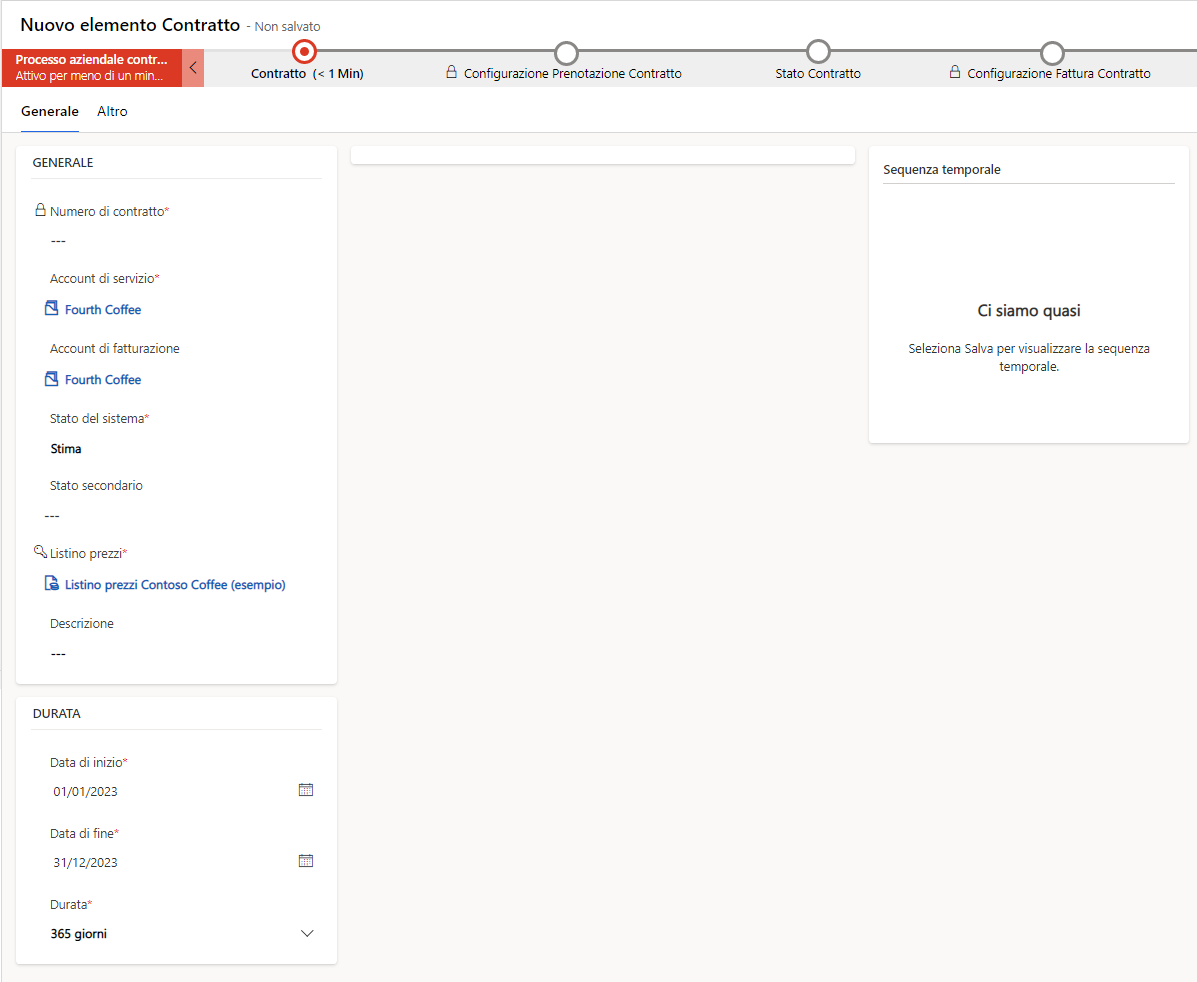Image resolution: width=1197 pixels, height=982 pixels.
Task: Click the lock icon beside Configurazione Fattura Contratto
Action: click(954, 73)
